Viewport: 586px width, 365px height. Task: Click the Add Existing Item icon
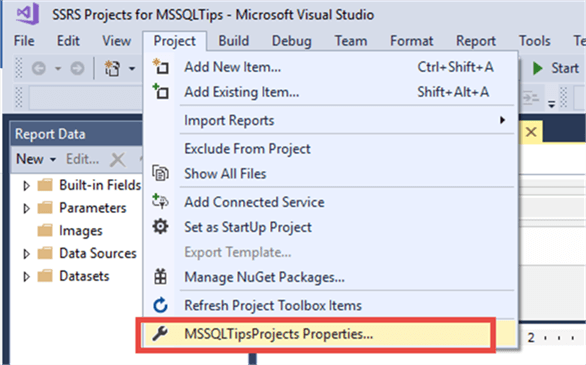pyautogui.click(x=160, y=92)
